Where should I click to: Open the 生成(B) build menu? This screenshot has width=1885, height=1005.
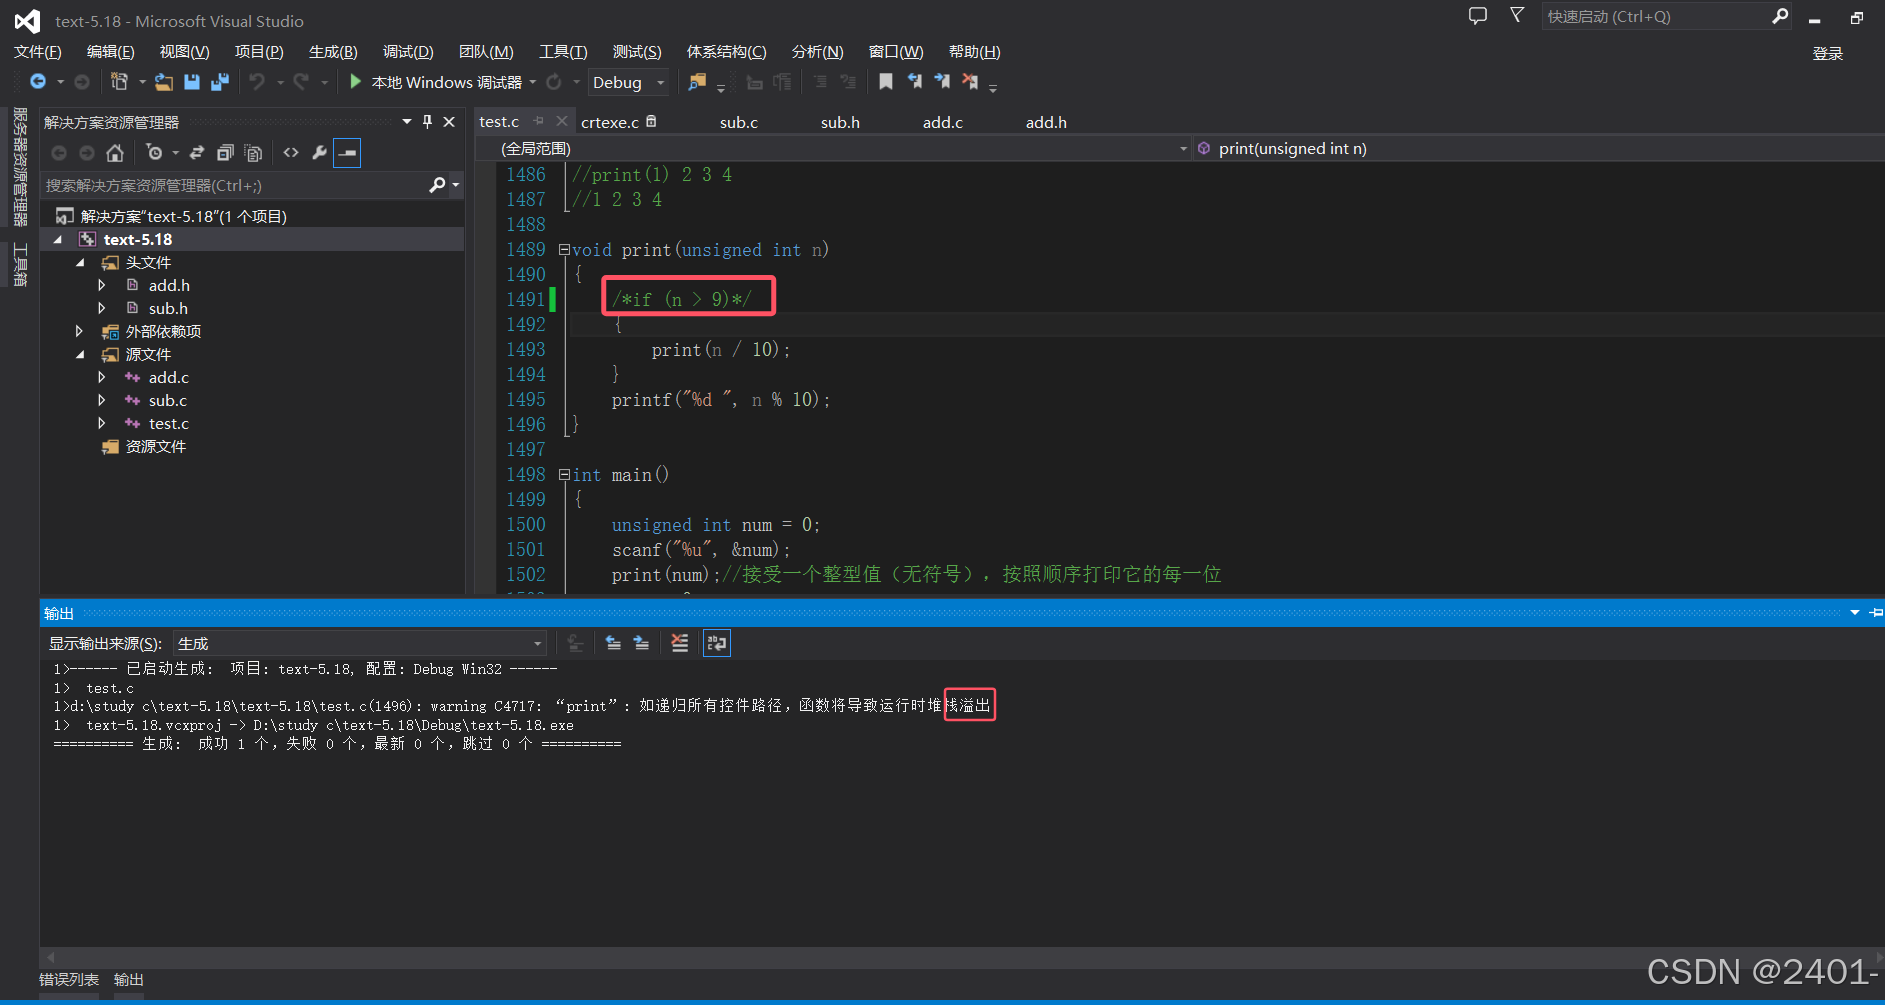[333, 52]
